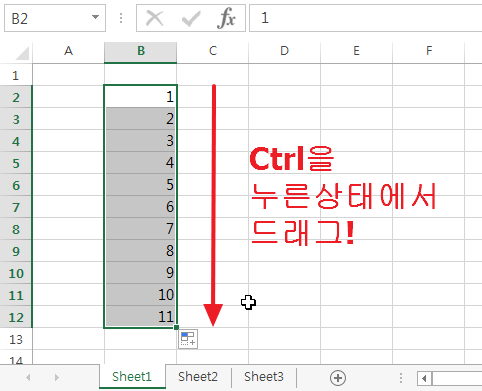The image size is (482, 391).
Task: Click previous sheet navigation arrow
Action: click(x=28, y=377)
